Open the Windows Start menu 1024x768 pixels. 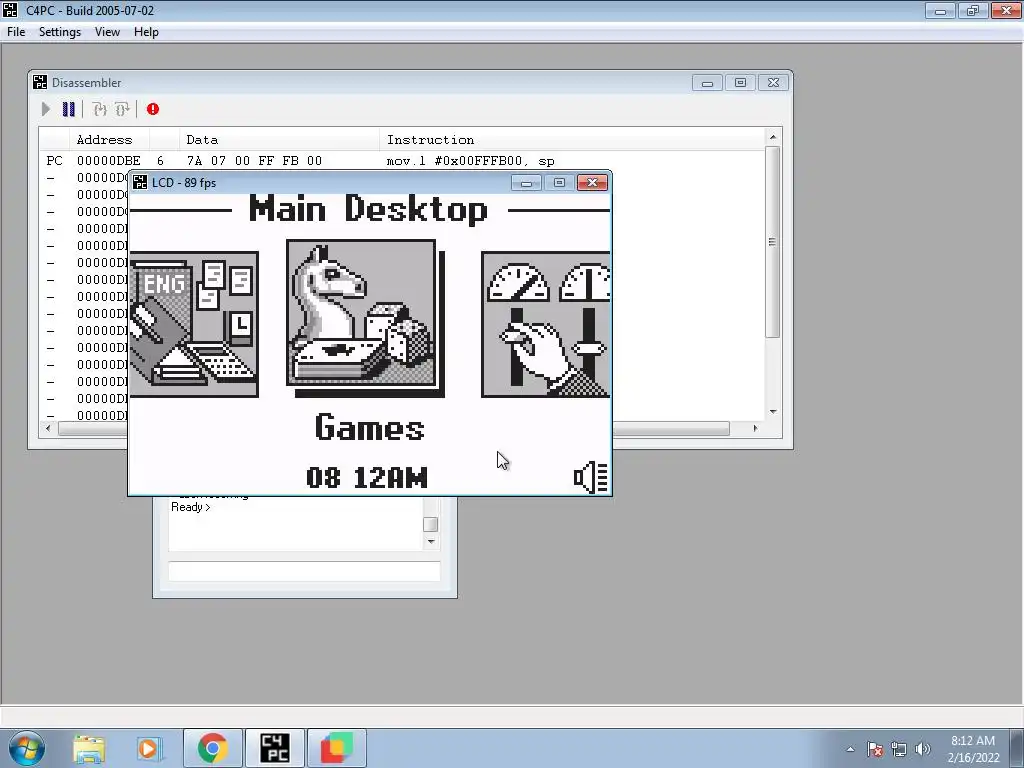pos(27,748)
